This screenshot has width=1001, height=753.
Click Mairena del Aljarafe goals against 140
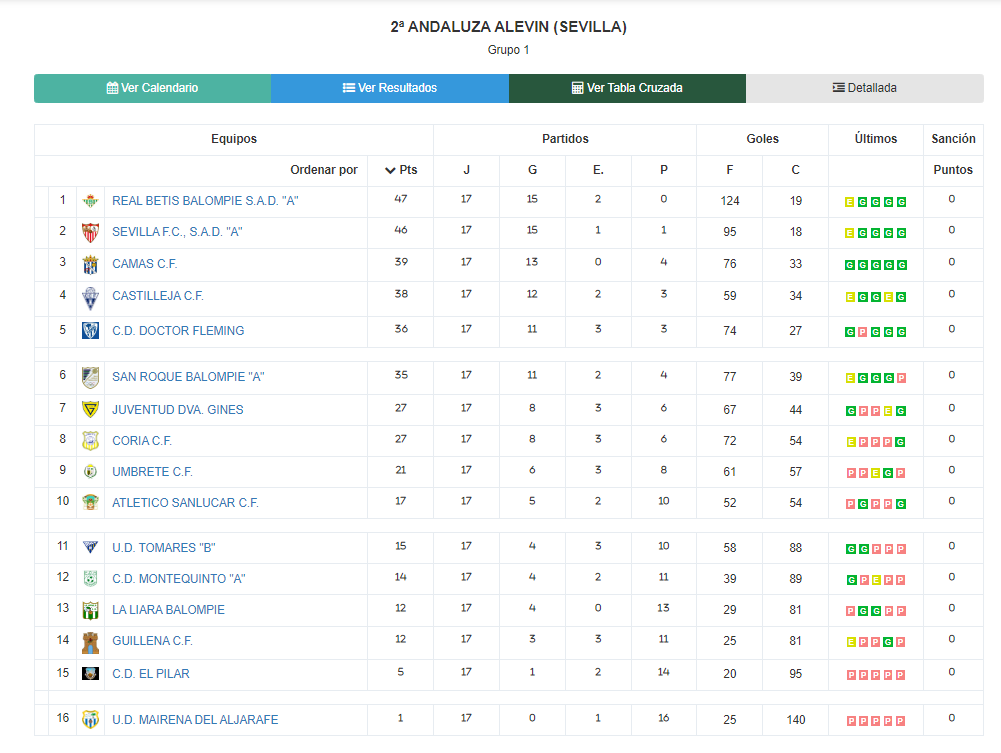click(795, 720)
